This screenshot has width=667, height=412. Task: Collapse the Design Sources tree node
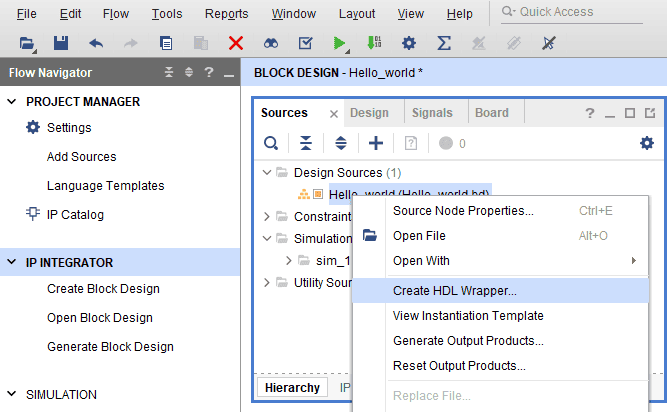pyautogui.click(x=267, y=173)
